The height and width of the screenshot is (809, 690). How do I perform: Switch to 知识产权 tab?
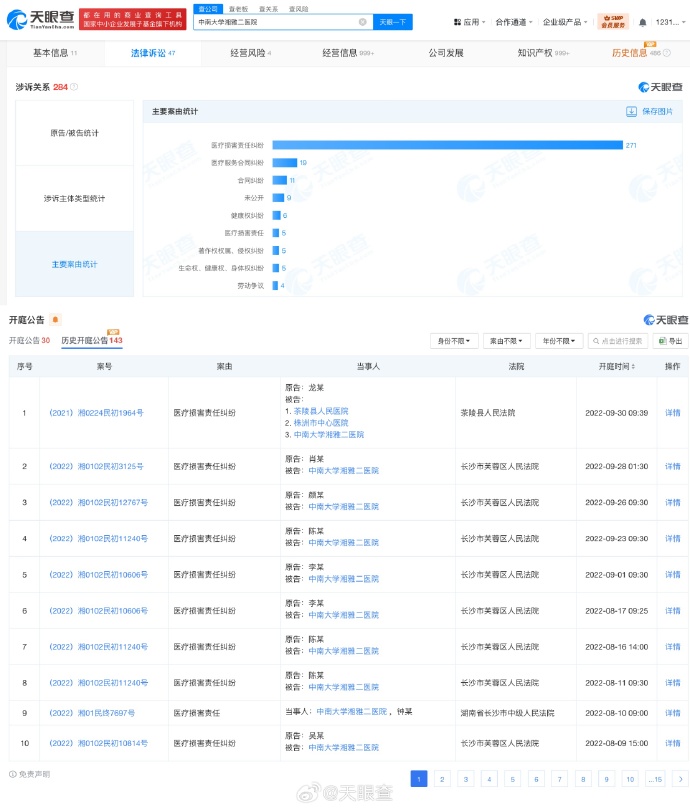click(543, 53)
